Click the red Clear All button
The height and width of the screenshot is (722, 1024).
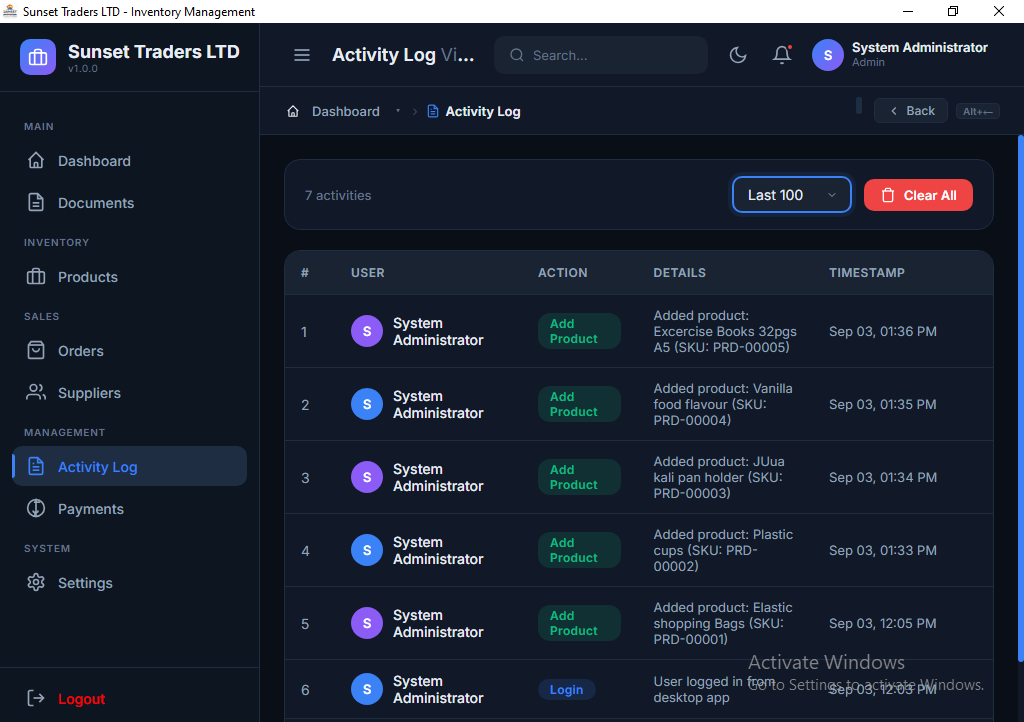(x=918, y=195)
